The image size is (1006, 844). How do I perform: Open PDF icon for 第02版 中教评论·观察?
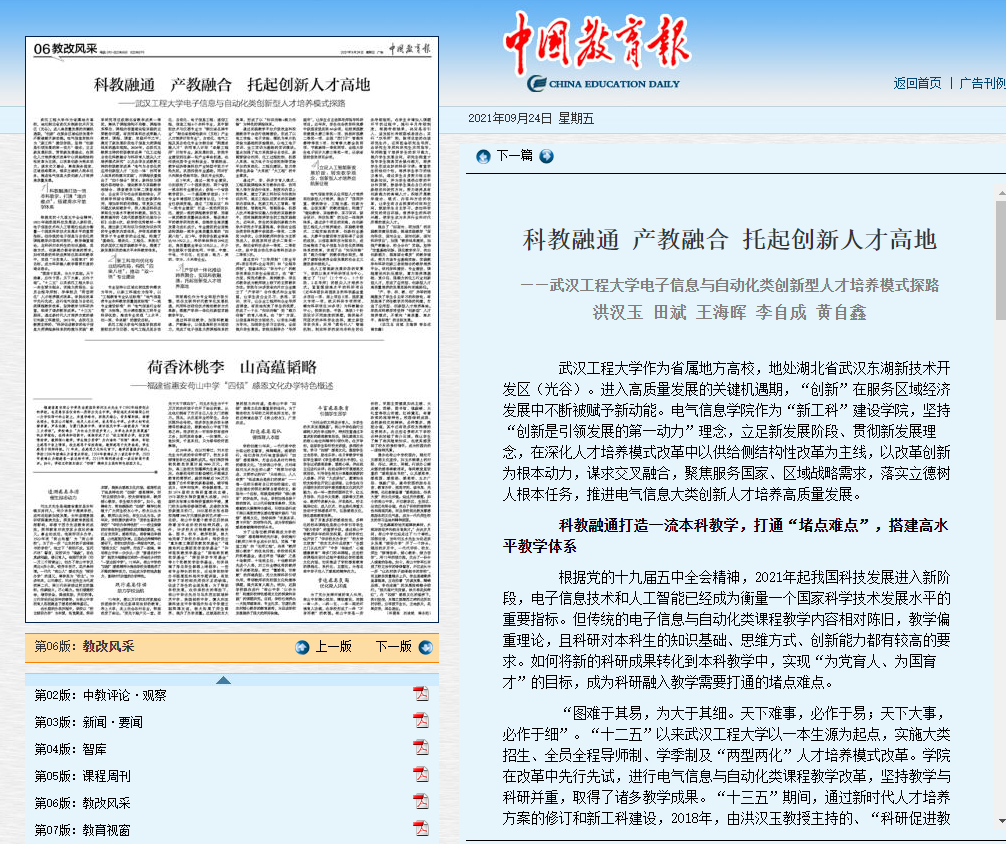point(421,694)
